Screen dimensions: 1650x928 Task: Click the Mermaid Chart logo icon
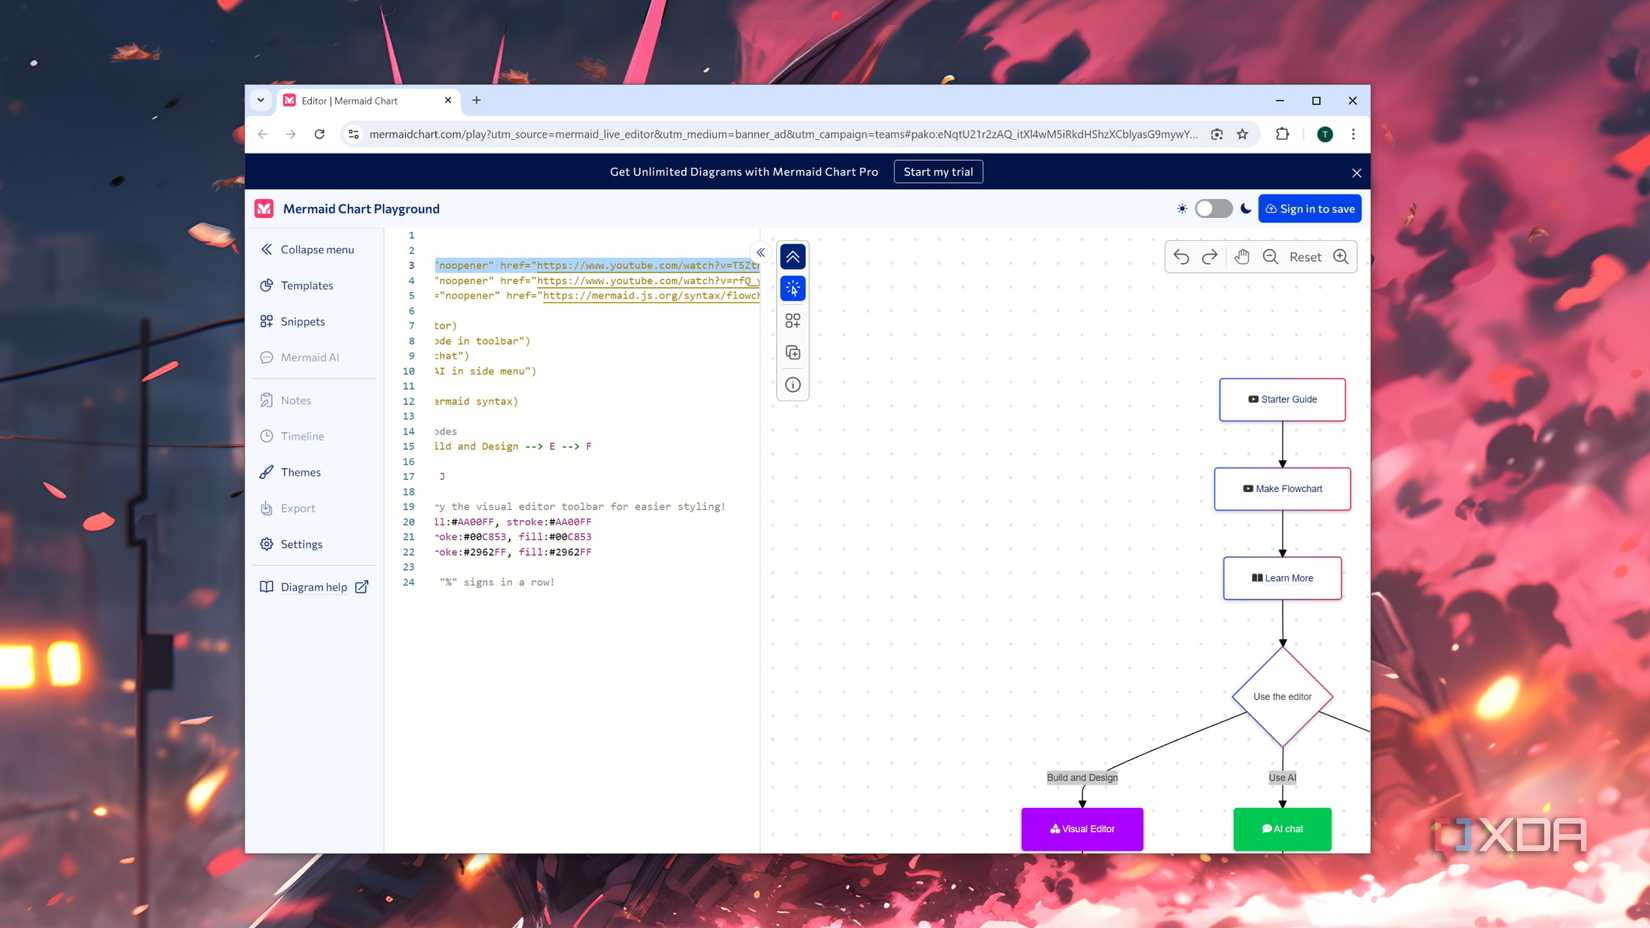(264, 209)
